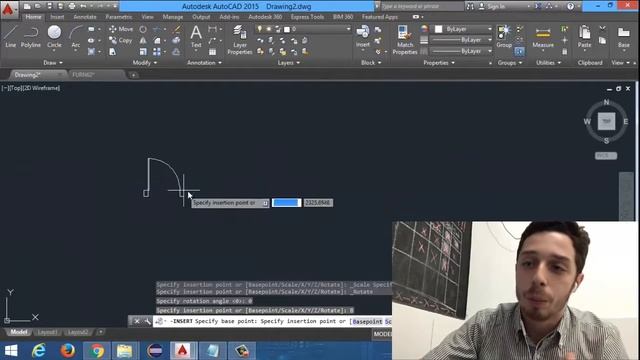Image resolution: width=640 pixels, height=360 pixels.
Task: Click the Measure utility
Action: (x=543, y=38)
